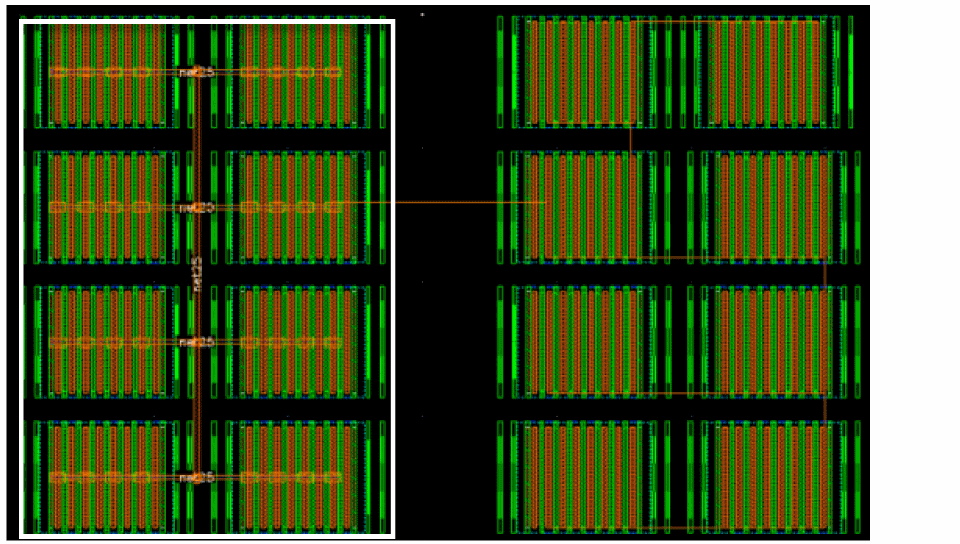960x544 pixels.
Task: Select second-row right transistor array in white box
Action: tap(298, 207)
